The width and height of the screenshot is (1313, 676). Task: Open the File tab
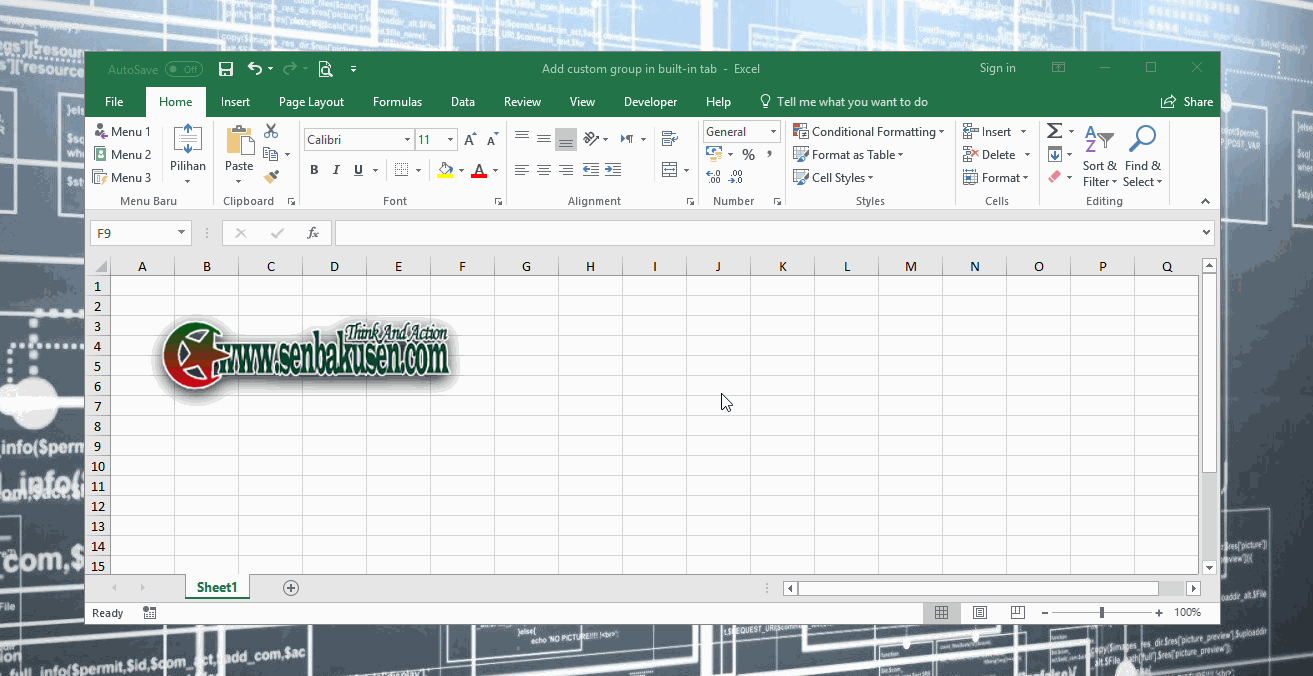coord(114,102)
